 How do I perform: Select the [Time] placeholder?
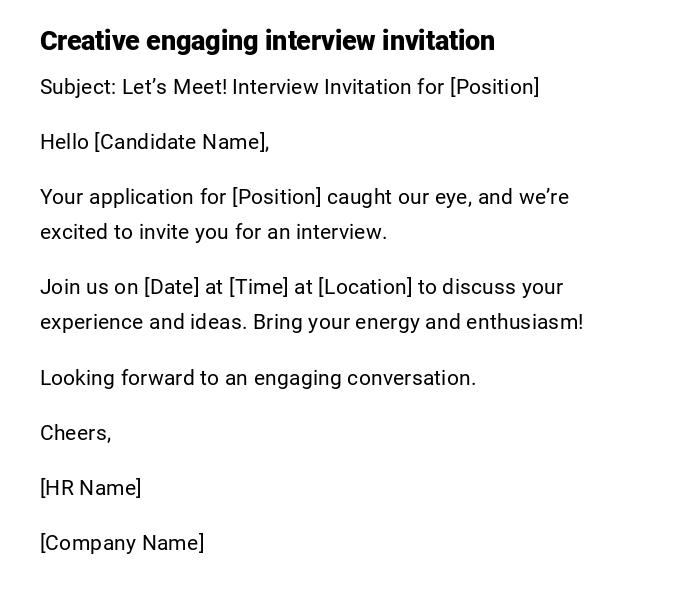coord(258,287)
